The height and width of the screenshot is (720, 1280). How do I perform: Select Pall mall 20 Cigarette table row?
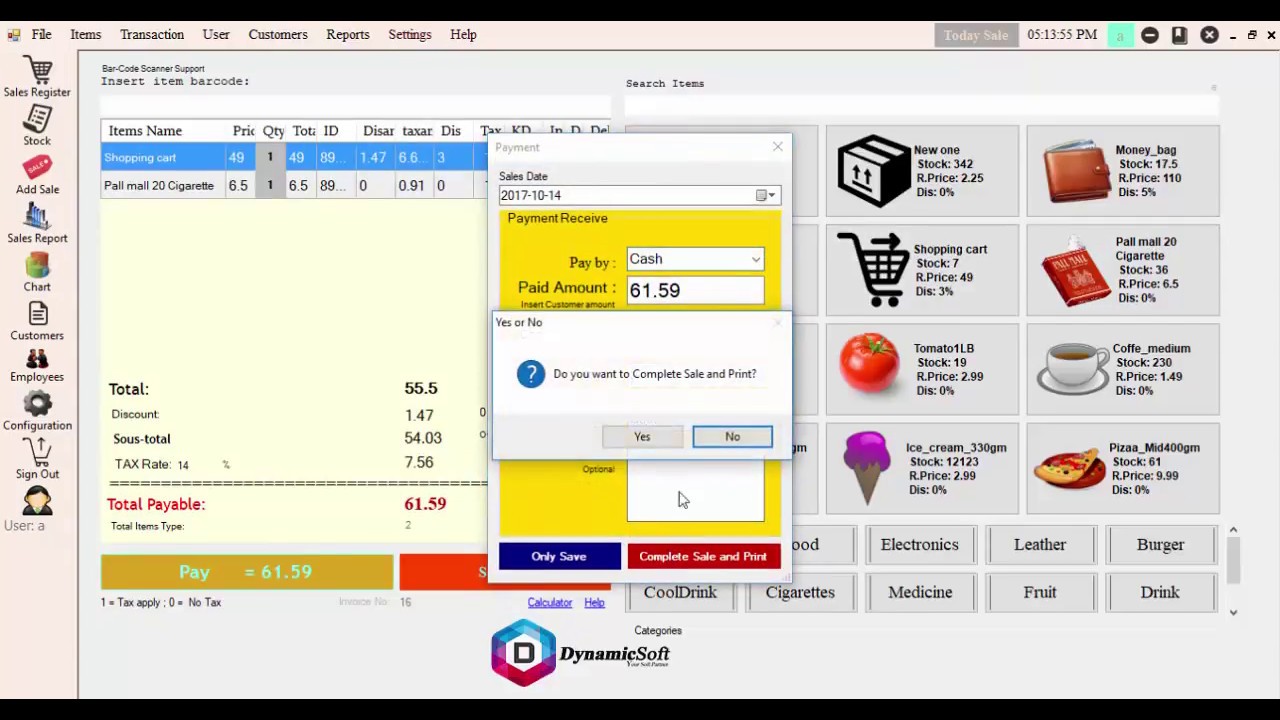[x=294, y=186]
